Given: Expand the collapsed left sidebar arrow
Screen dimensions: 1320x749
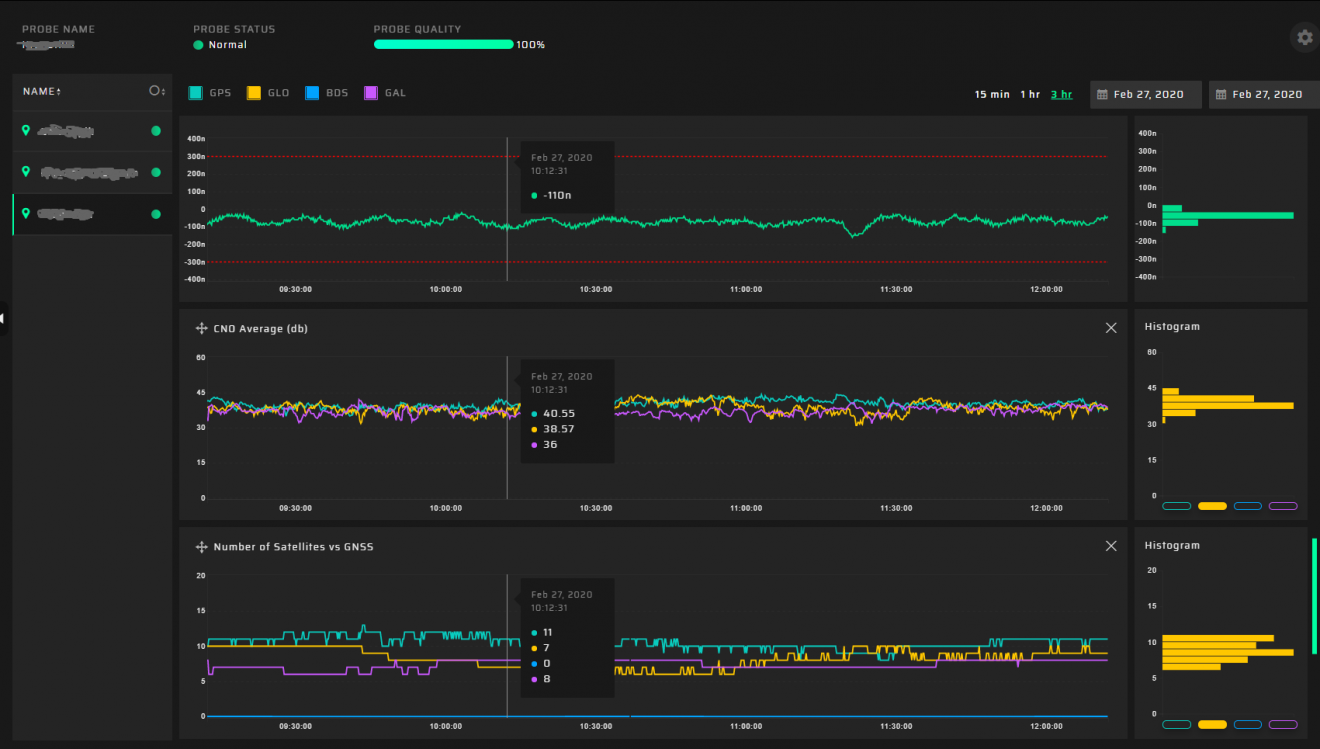Looking at the screenshot, I should 3,318.
